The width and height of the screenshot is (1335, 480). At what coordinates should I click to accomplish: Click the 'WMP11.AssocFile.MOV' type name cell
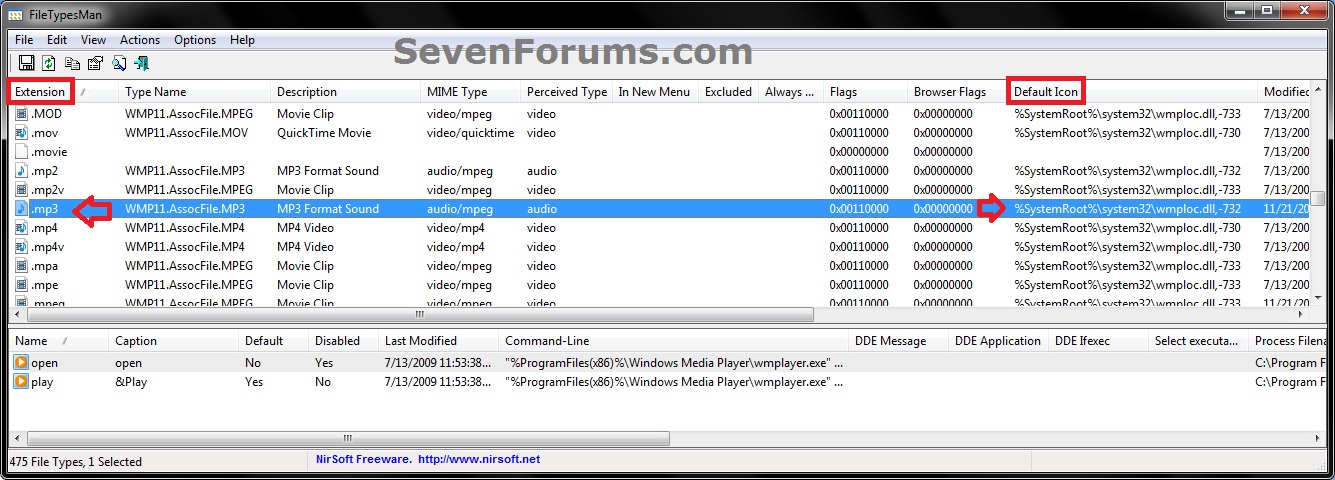tap(187, 133)
